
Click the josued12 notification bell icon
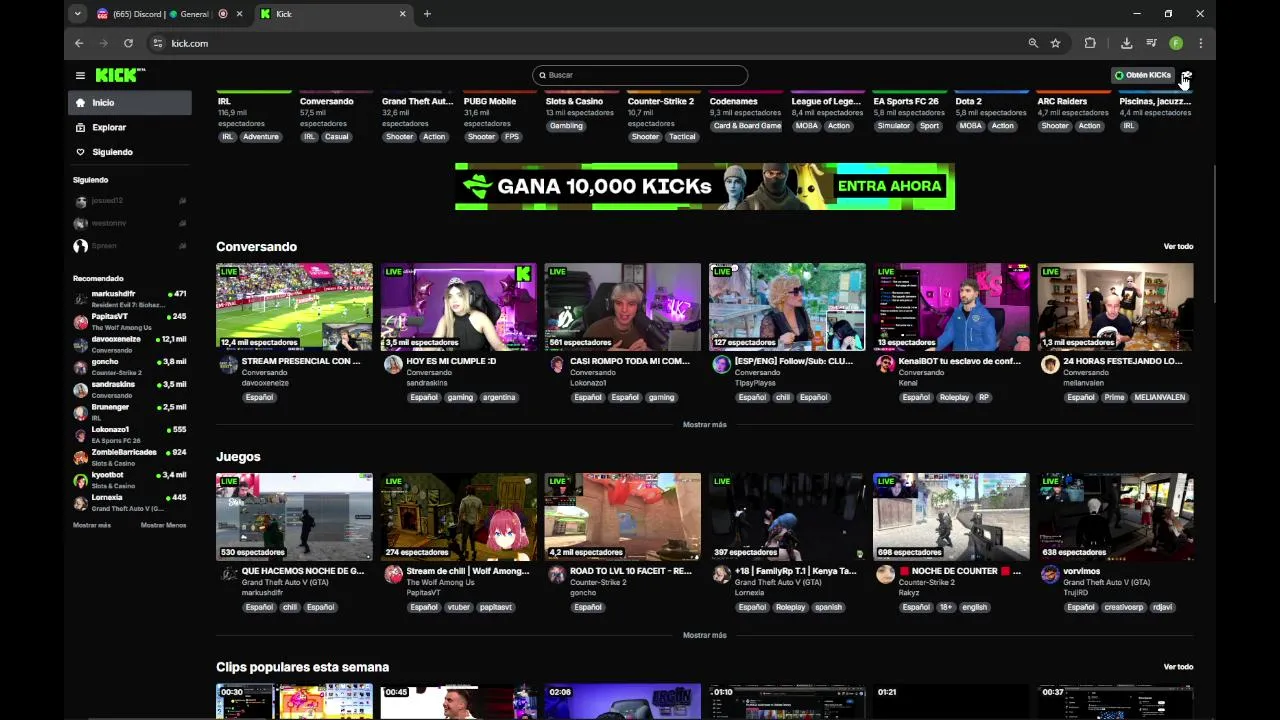pos(182,201)
